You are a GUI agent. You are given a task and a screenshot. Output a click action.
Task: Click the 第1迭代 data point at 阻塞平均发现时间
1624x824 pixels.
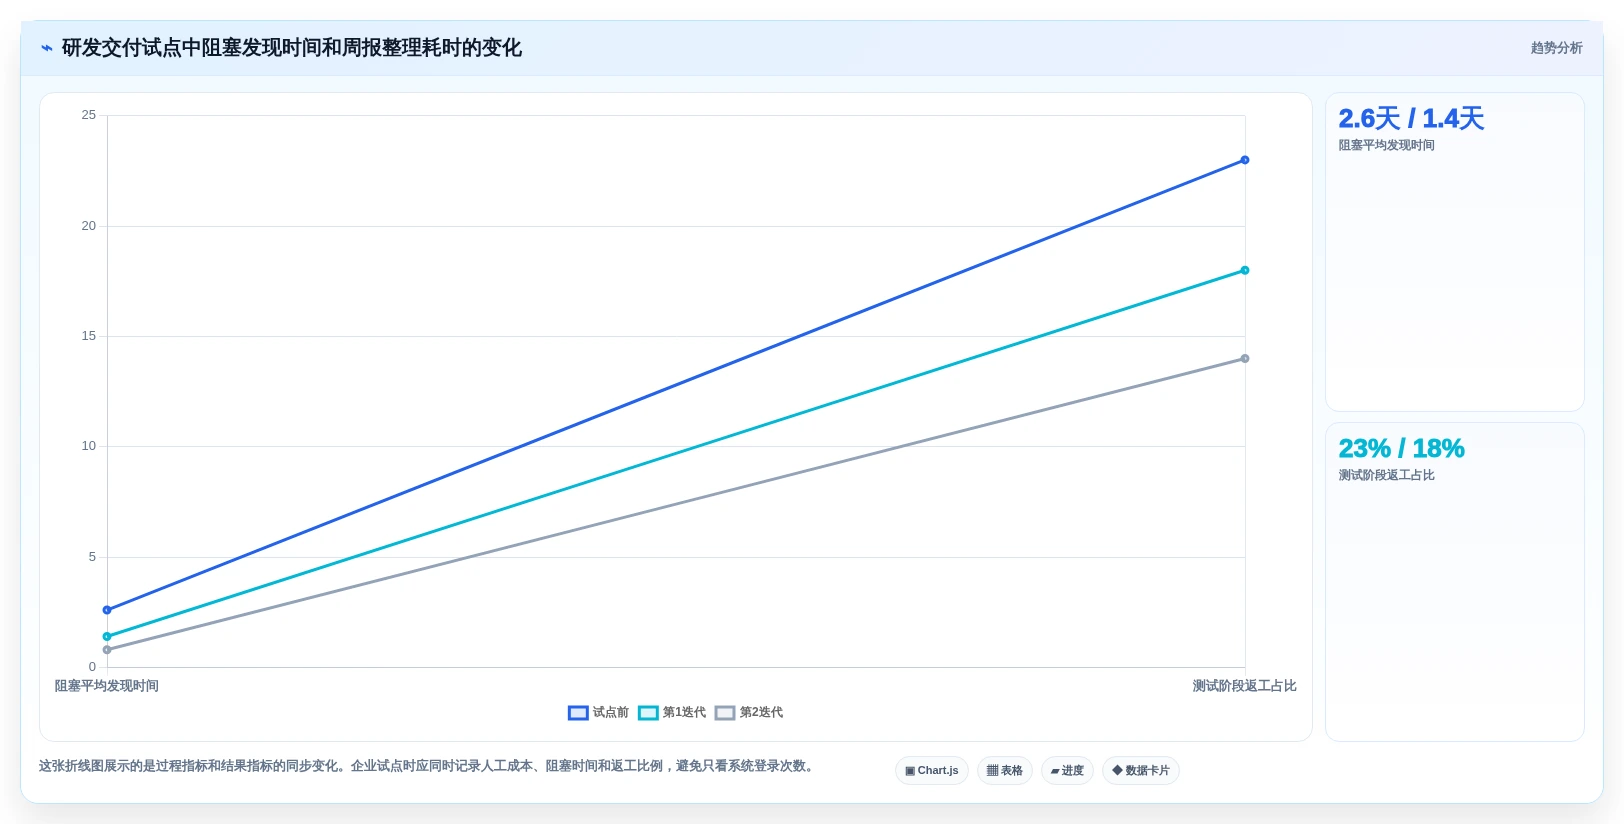click(x=107, y=636)
